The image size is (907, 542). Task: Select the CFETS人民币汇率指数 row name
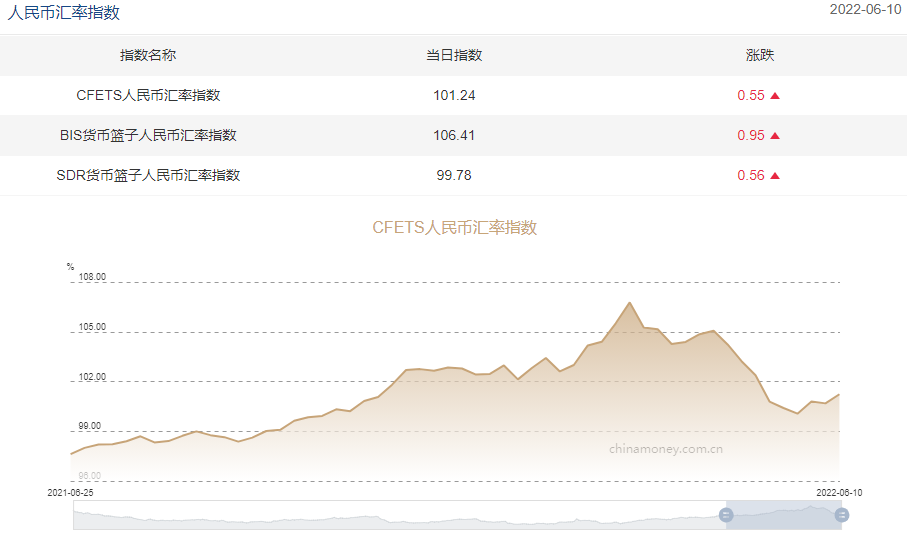point(148,95)
